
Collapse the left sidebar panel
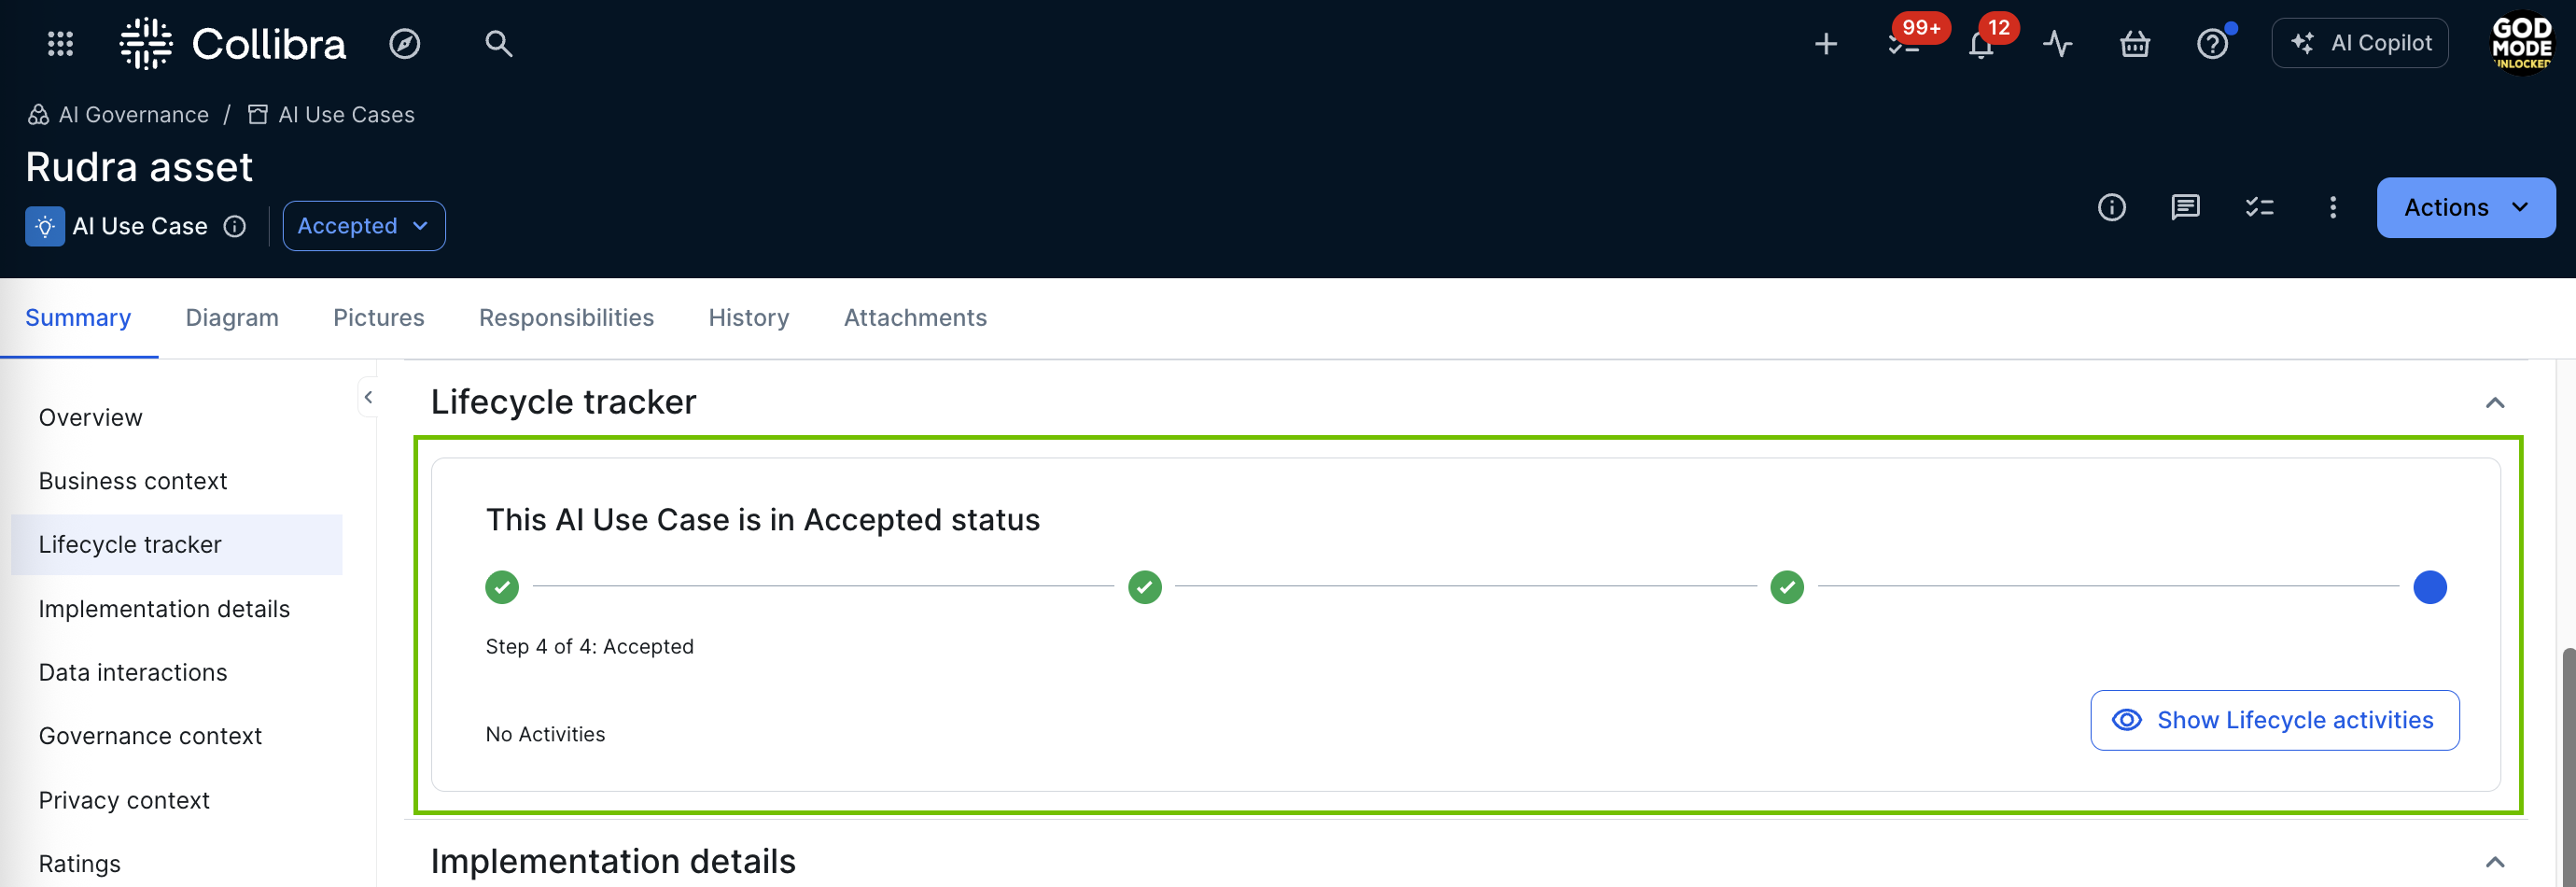coord(368,397)
